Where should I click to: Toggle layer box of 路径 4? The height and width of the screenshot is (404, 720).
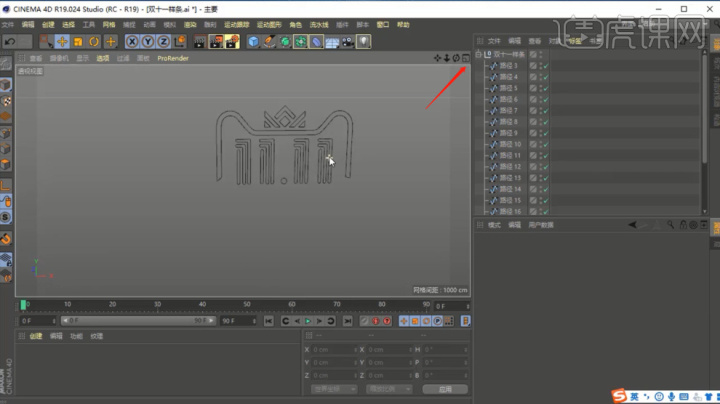click(533, 77)
